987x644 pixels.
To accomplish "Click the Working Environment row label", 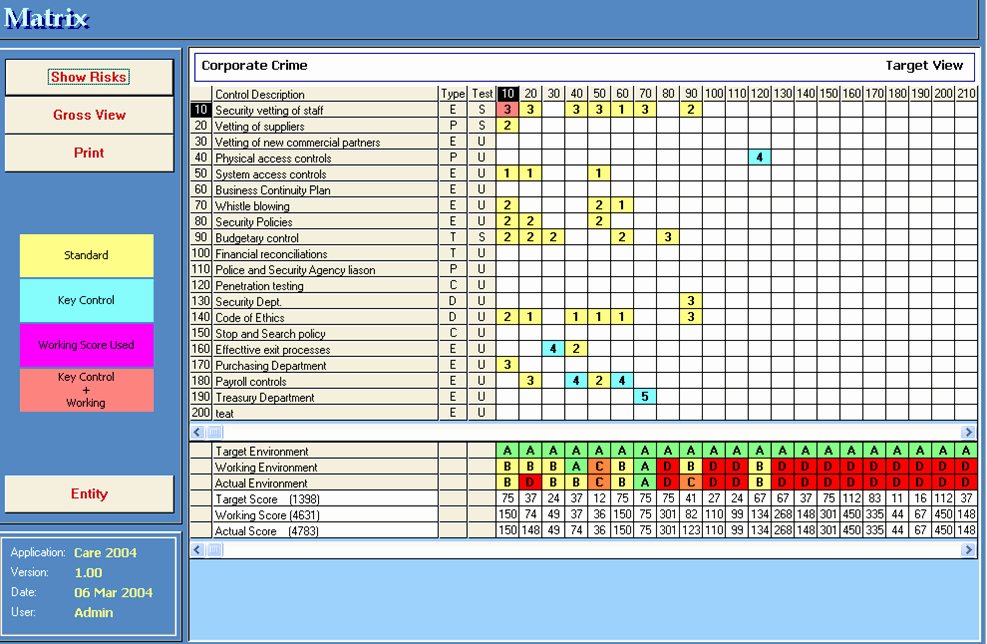I will pyautogui.click(x=325, y=467).
